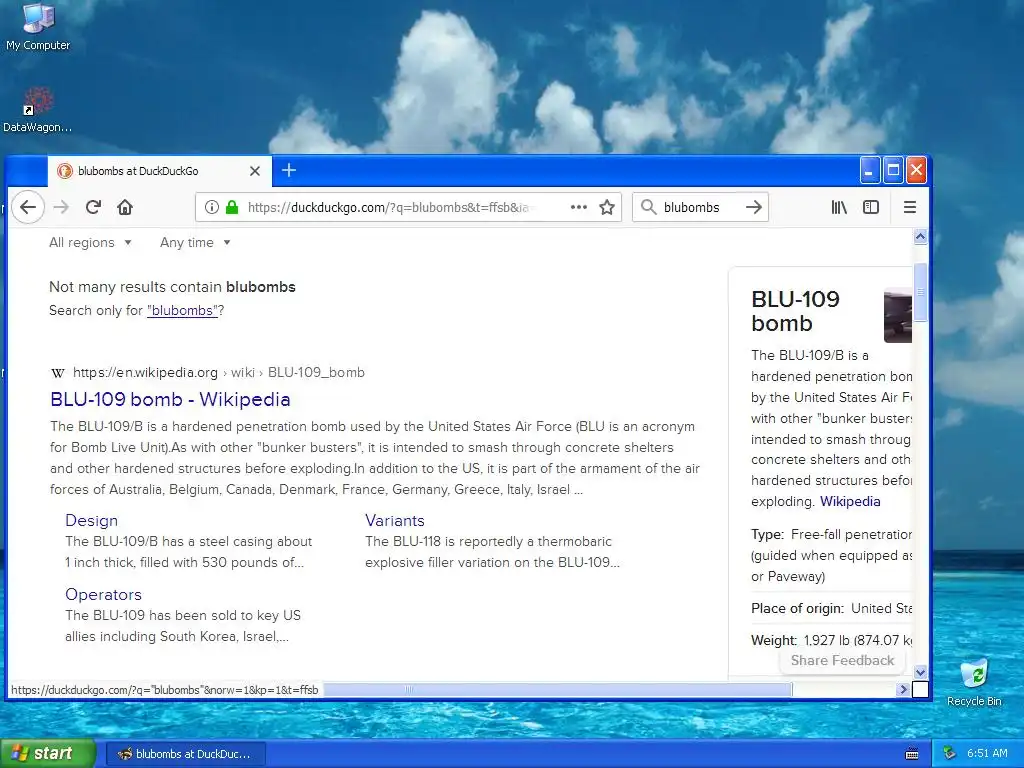The height and width of the screenshot is (768, 1024).
Task: Click the My Computer desktop icon
Action: (x=38, y=27)
